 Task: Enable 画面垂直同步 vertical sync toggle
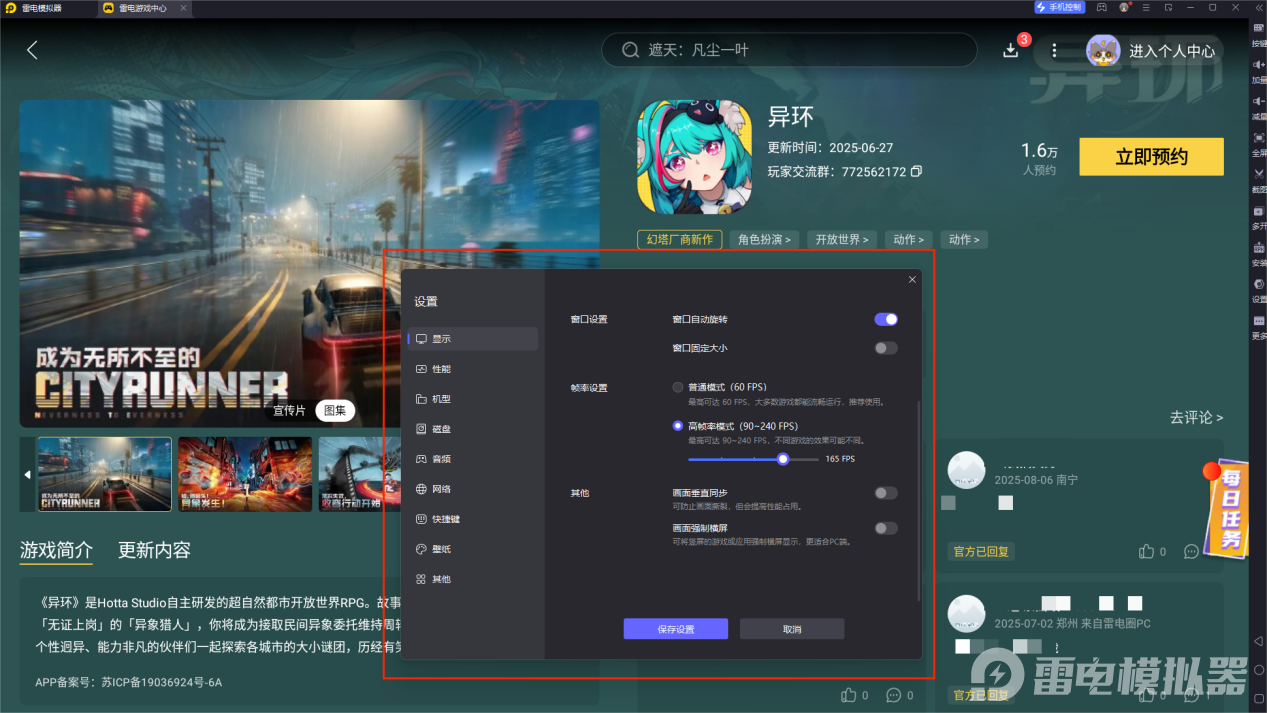[x=884, y=492]
